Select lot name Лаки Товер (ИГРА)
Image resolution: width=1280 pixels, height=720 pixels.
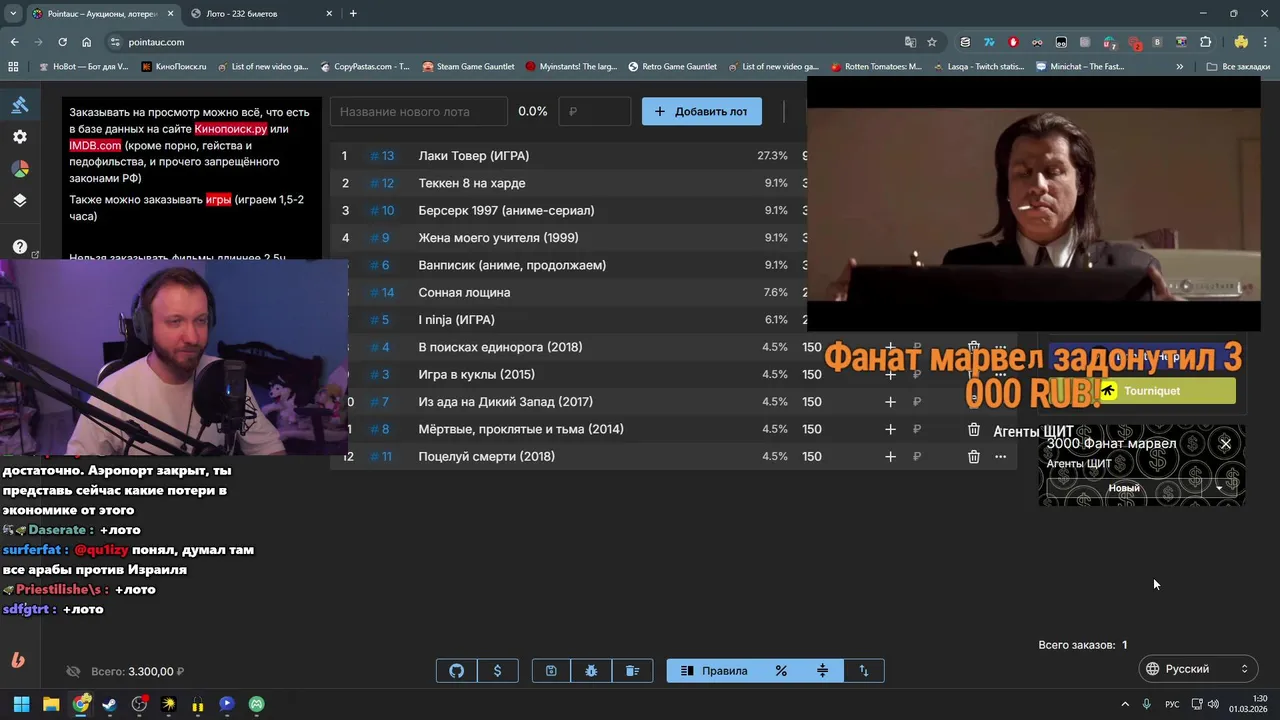474,156
